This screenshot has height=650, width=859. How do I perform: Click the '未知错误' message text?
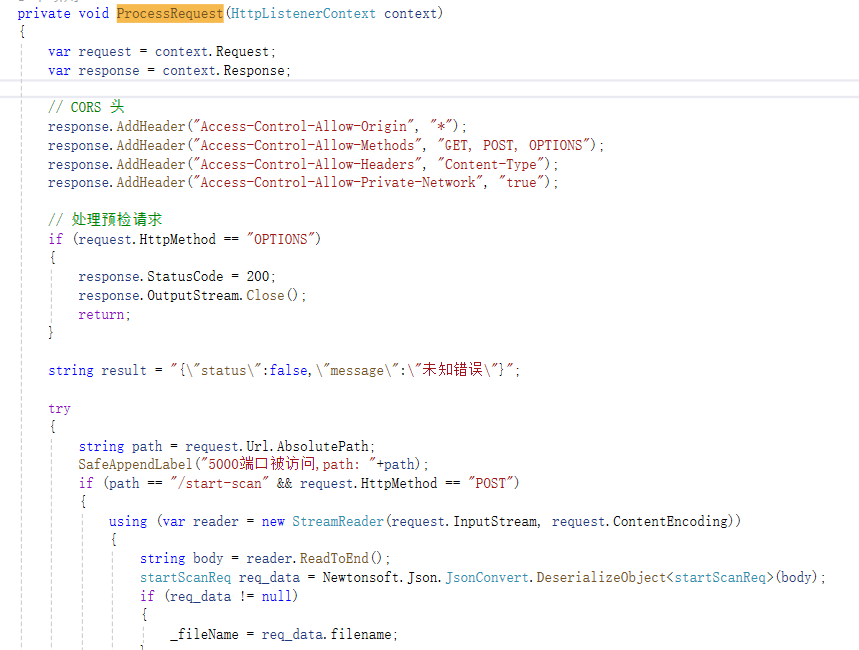[453, 370]
